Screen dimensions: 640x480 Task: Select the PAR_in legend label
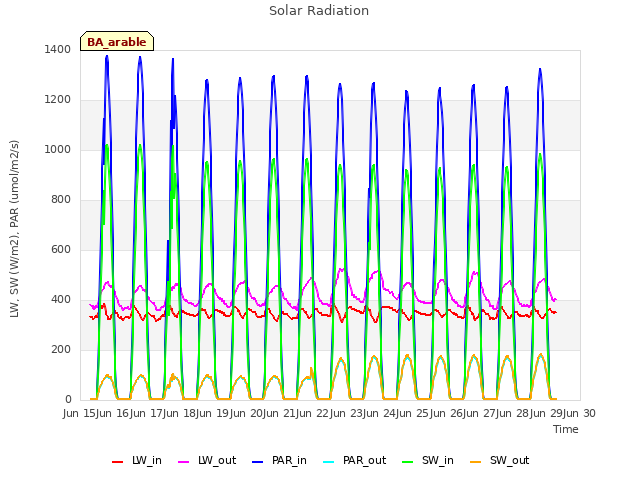(x=289, y=461)
